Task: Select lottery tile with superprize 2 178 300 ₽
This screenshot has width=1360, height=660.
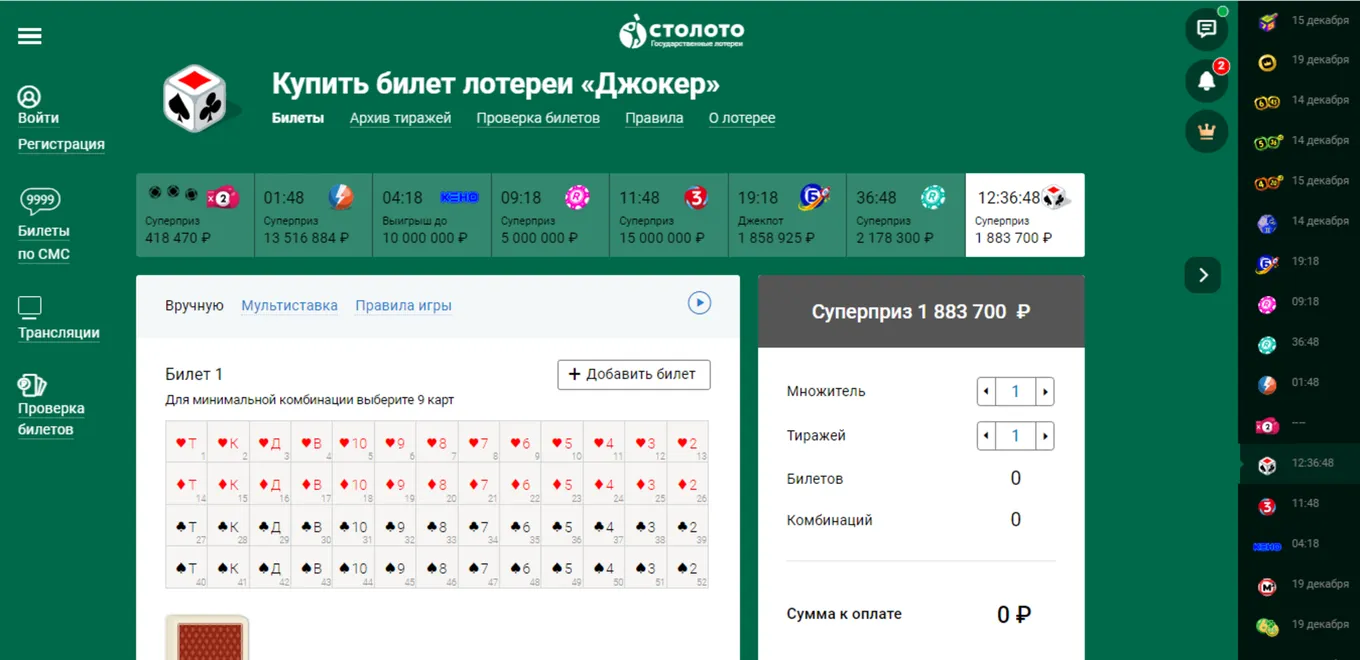Action: 905,215
